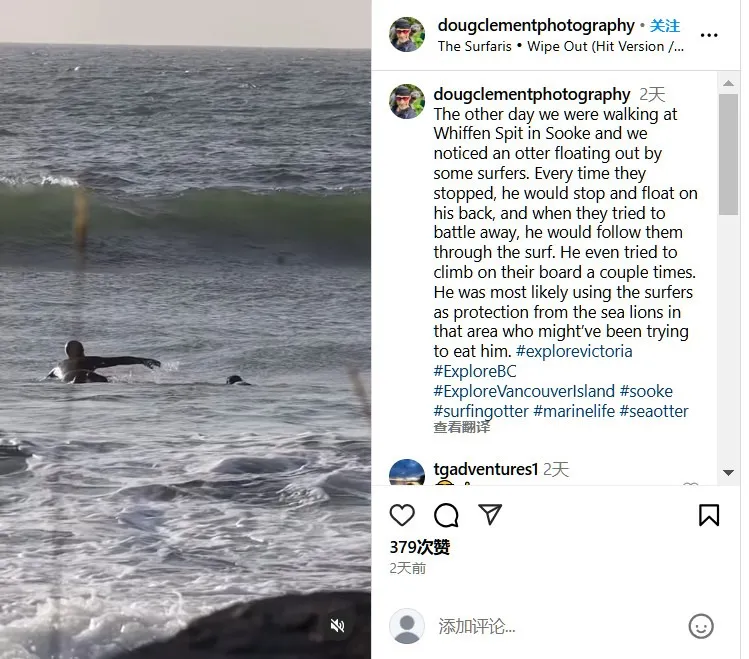Open #seaotter hashtag link
Image resolution: width=749 pixels, height=659 pixels.
tap(654, 411)
